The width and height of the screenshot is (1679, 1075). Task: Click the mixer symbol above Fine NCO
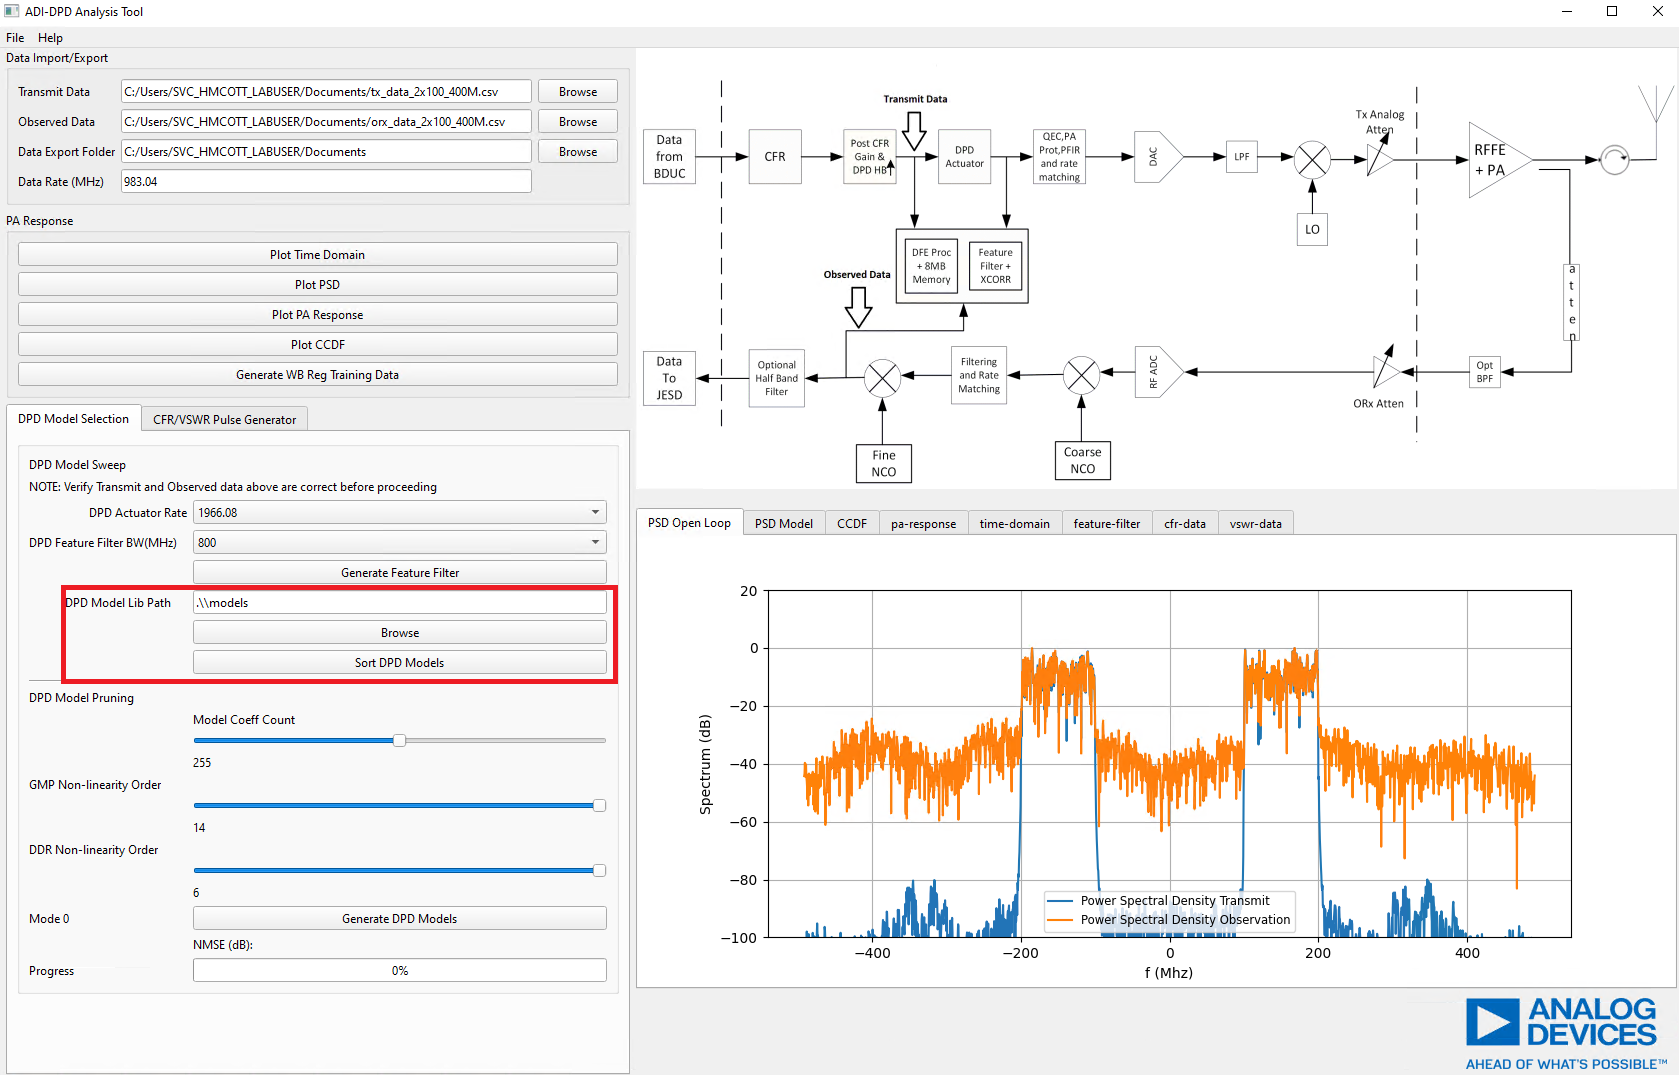882,378
